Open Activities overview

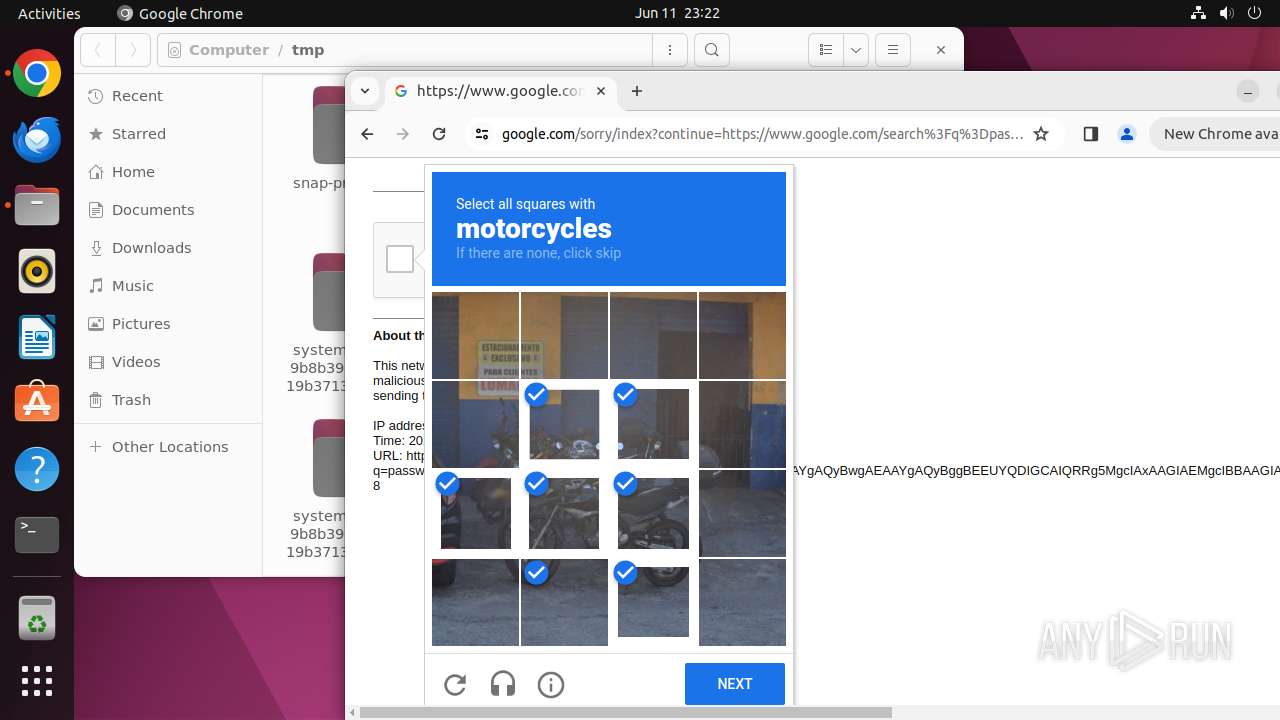click(x=49, y=13)
